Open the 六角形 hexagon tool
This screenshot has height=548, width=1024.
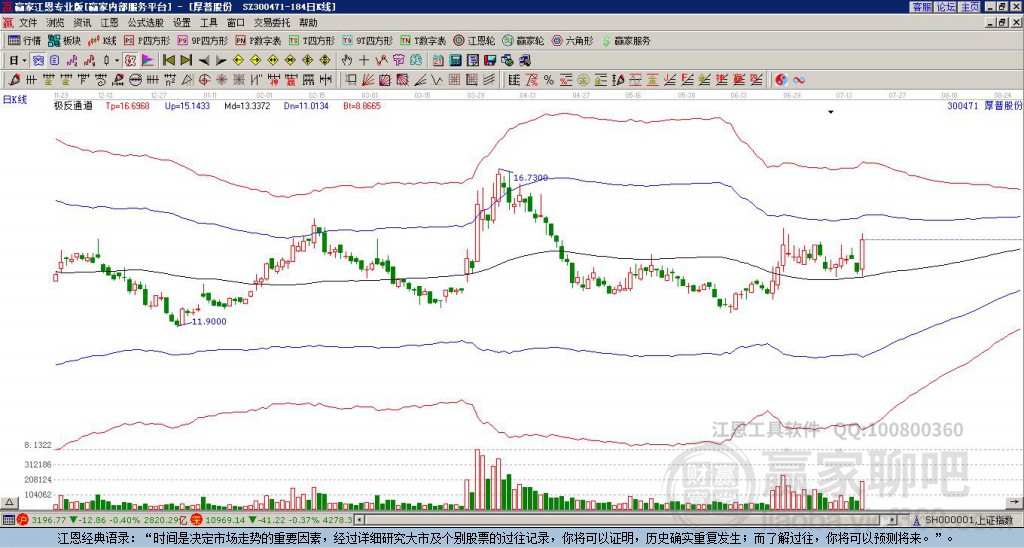click(572, 40)
